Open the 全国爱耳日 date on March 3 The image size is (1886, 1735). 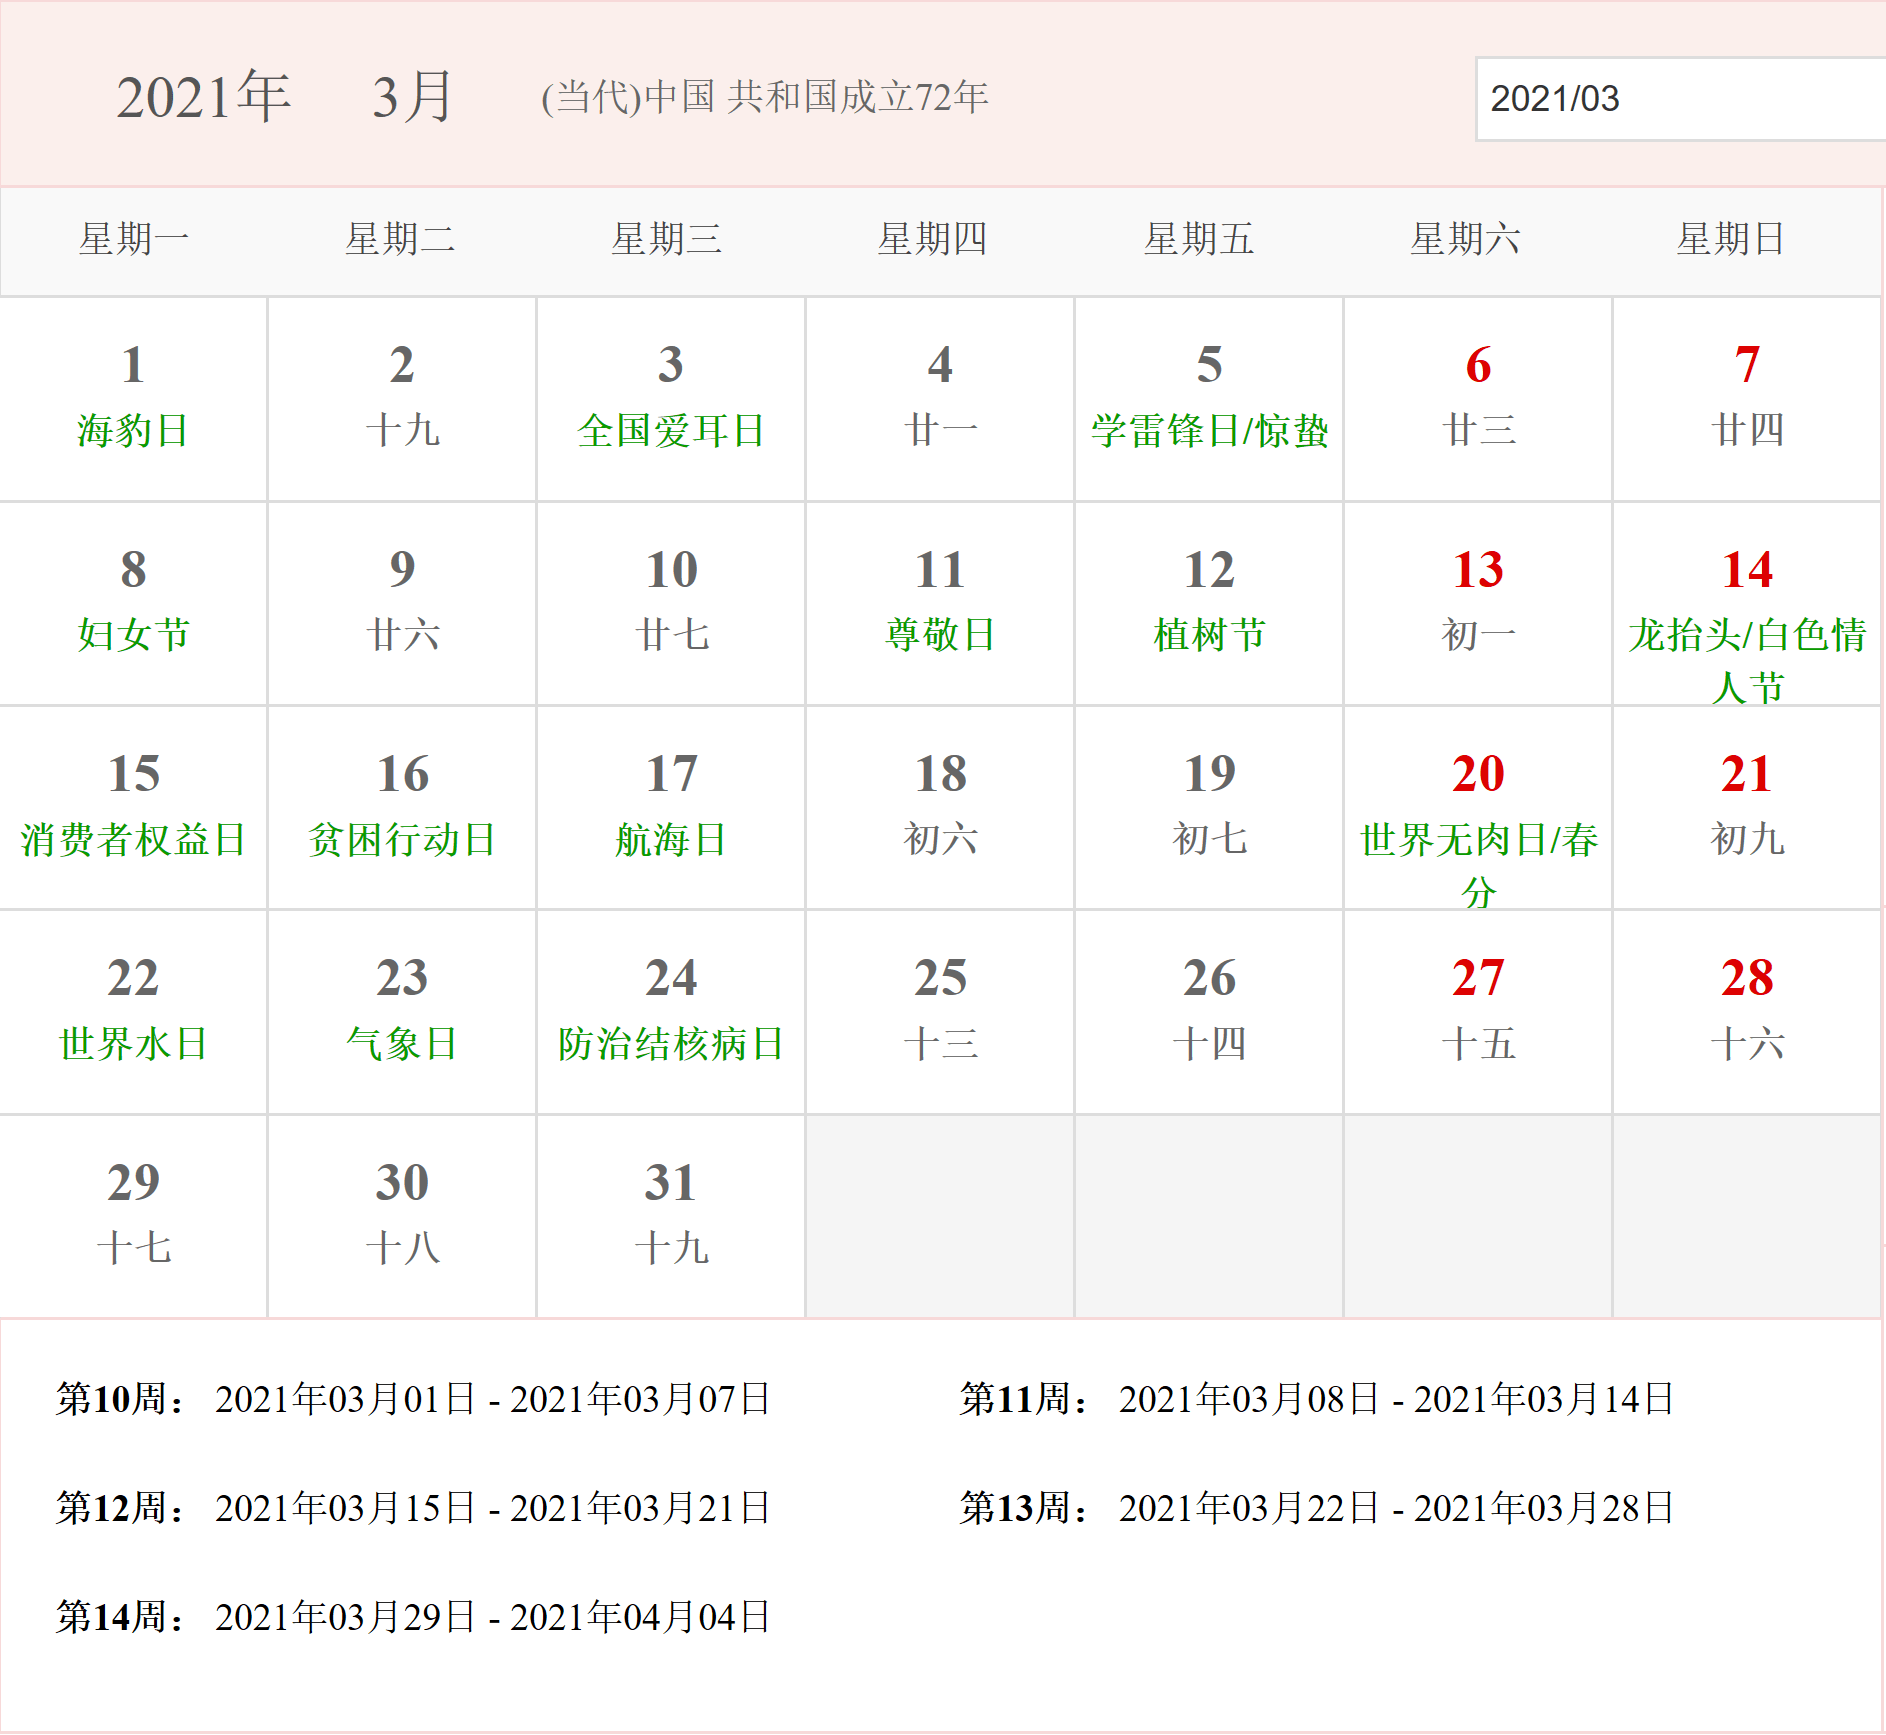671,399
